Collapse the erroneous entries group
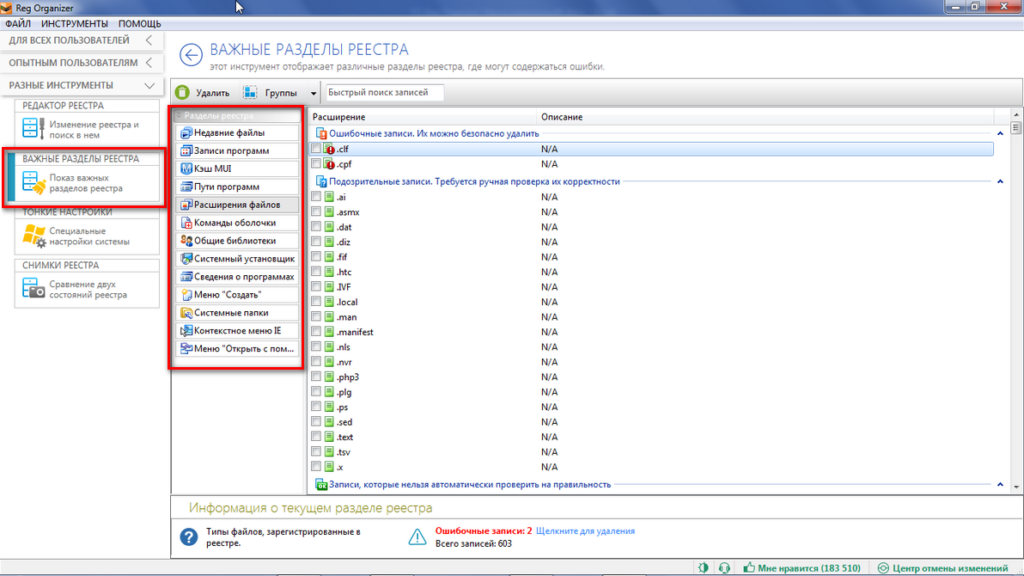This screenshot has width=1024, height=576. click(1000, 133)
